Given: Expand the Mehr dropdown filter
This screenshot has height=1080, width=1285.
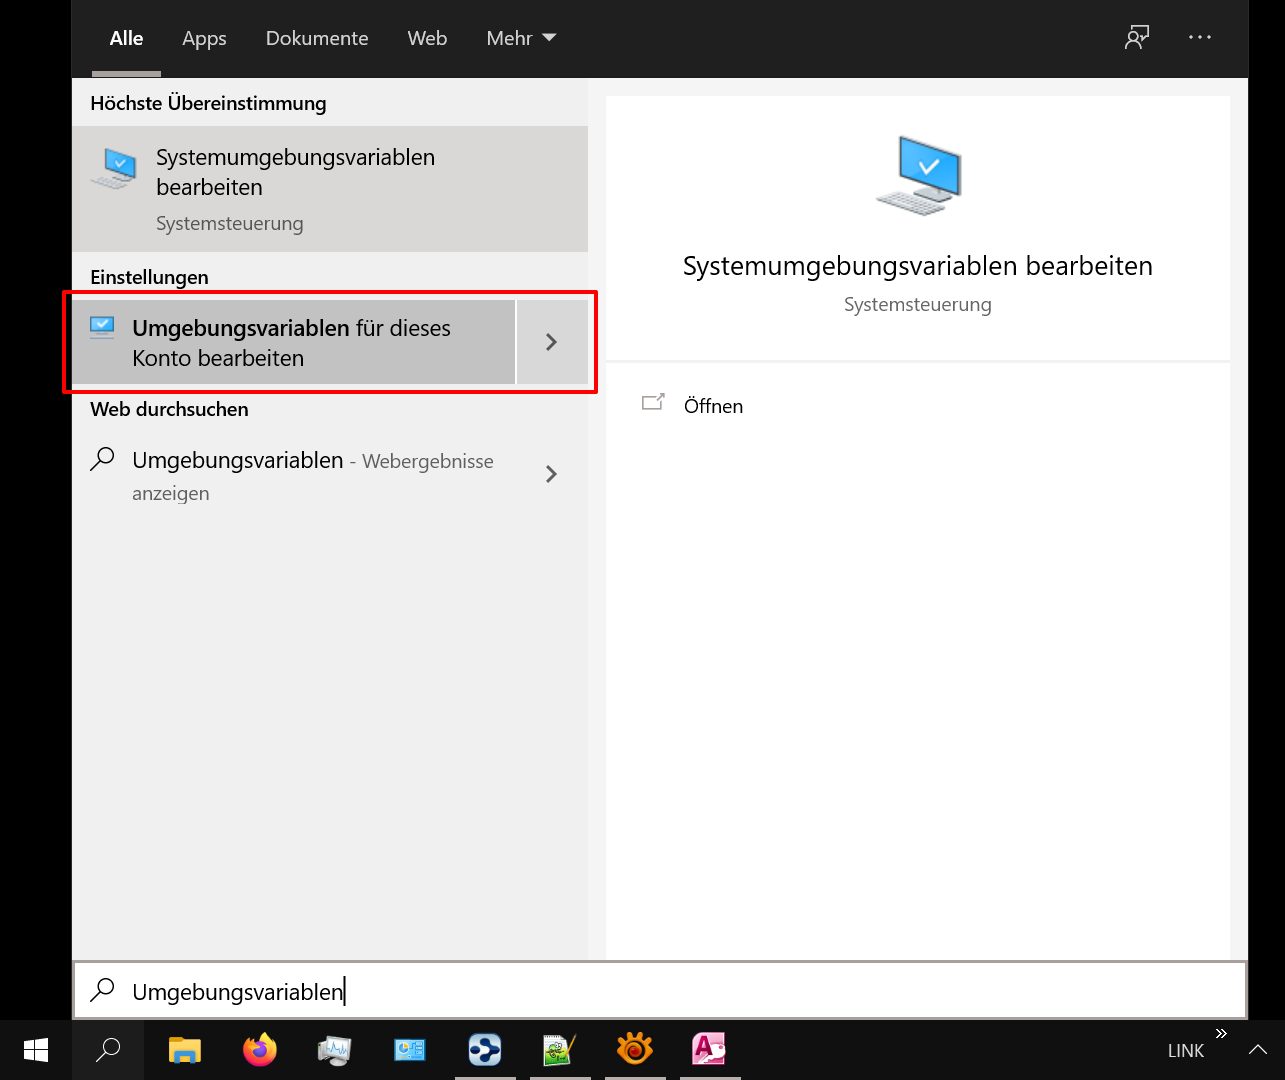Looking at the screenshot, I should point(521,38).
